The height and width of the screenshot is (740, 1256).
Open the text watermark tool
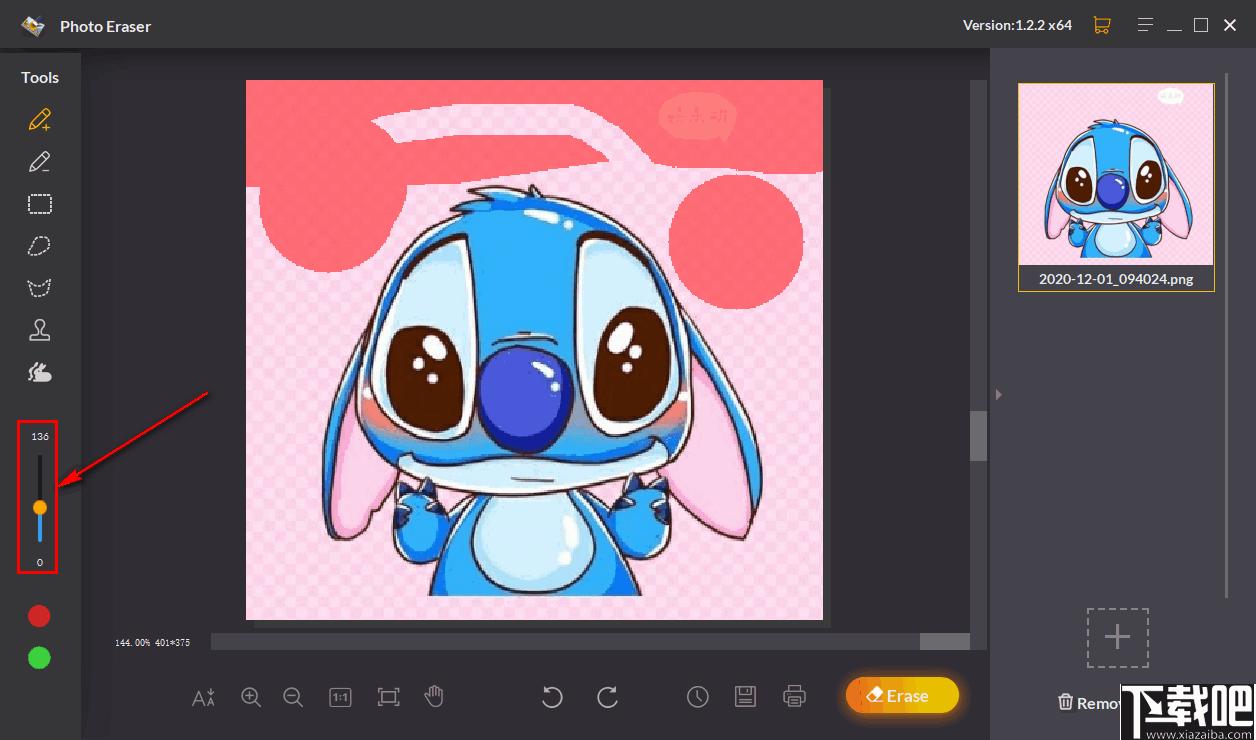[x=204, y=697]
